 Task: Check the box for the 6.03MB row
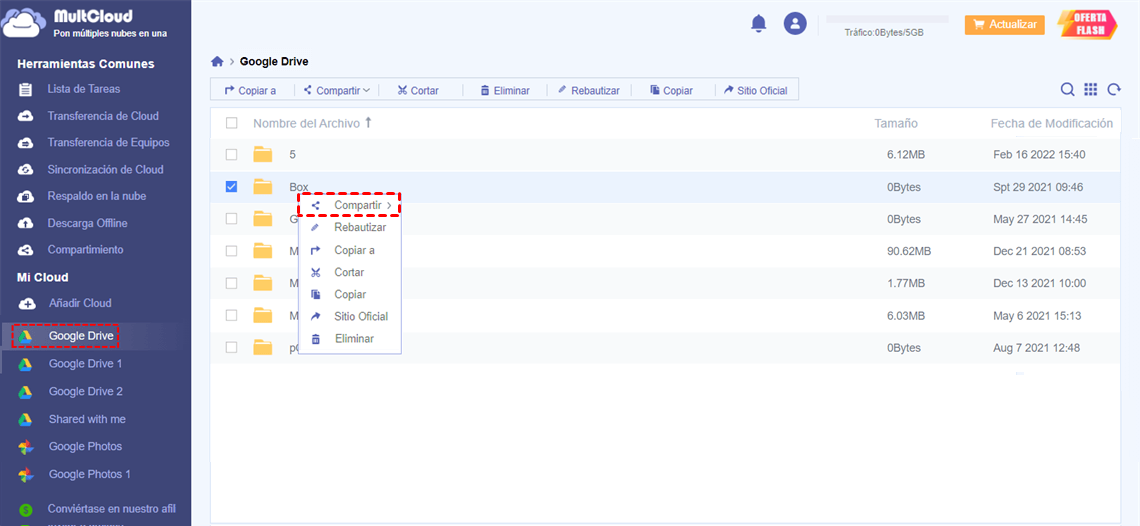(x=231, y=316)
